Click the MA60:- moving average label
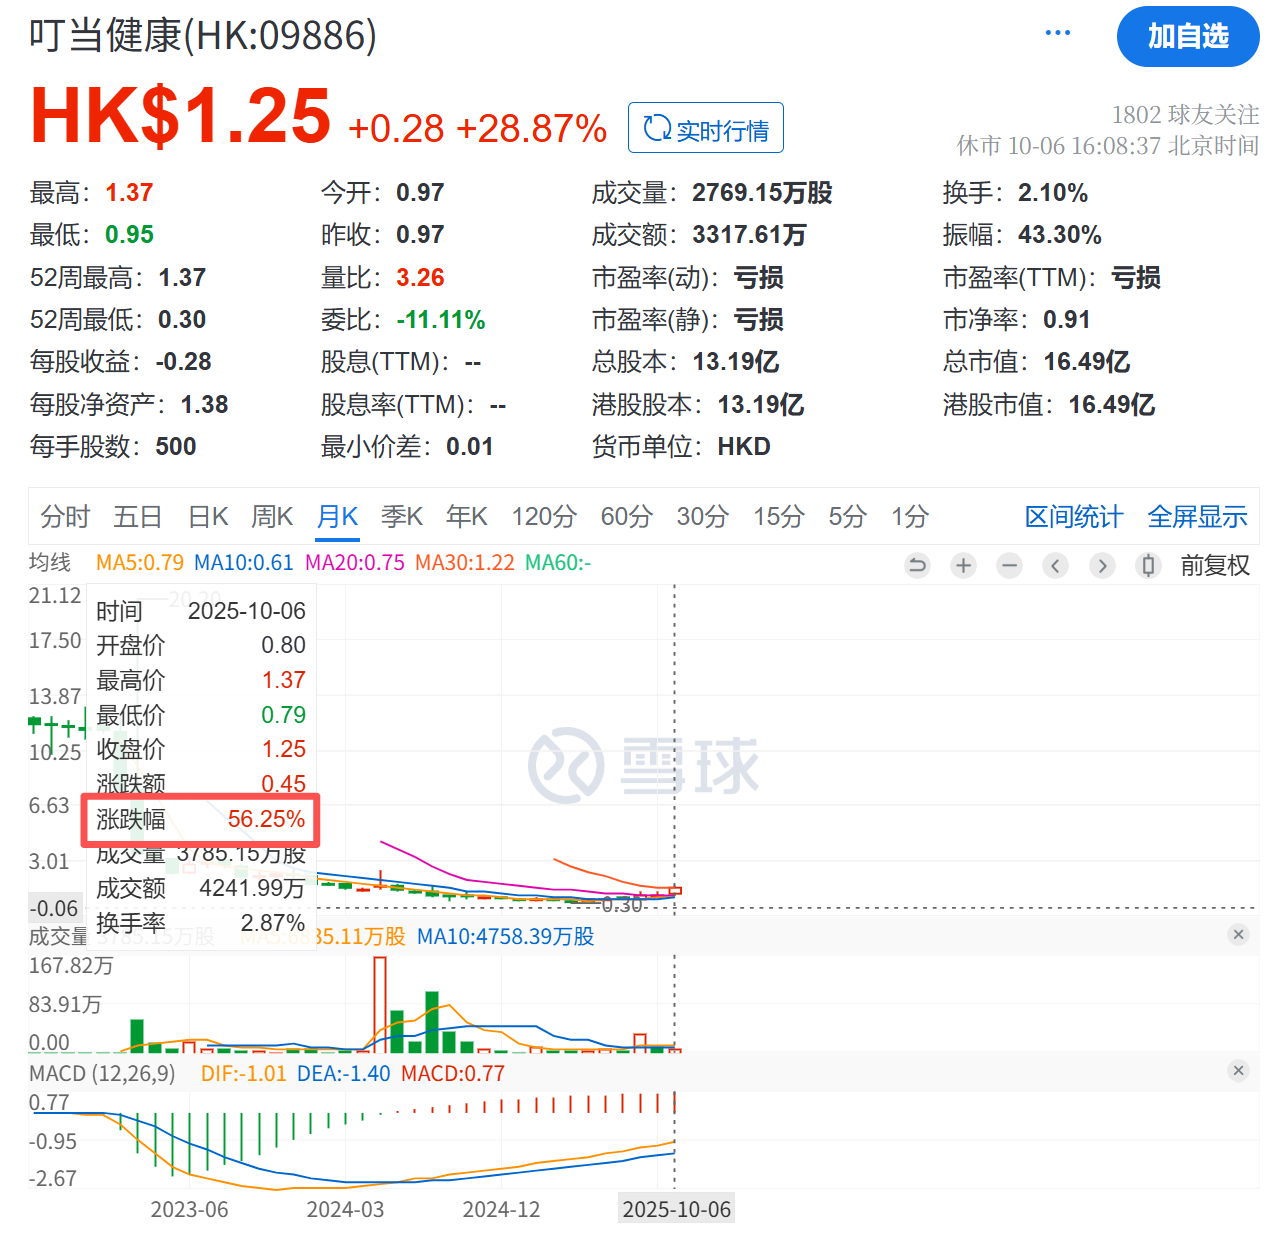 pyautogui.click(x=558, y=563)
